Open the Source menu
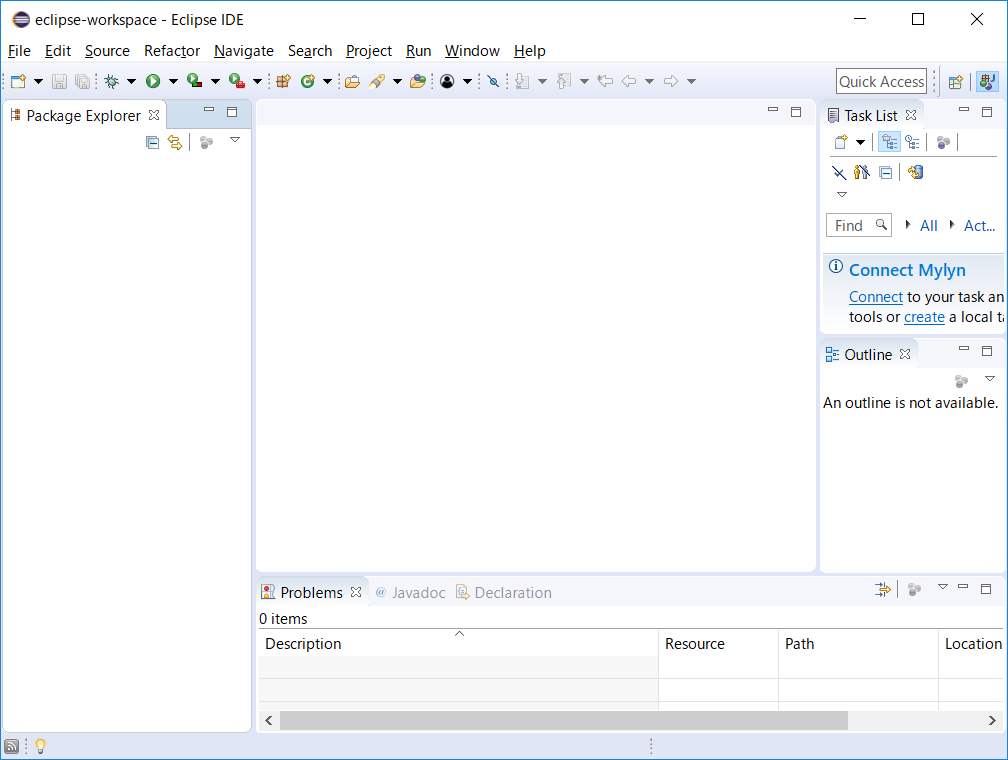This screenshot has width=1008, height=760. [x=107, y=51]
